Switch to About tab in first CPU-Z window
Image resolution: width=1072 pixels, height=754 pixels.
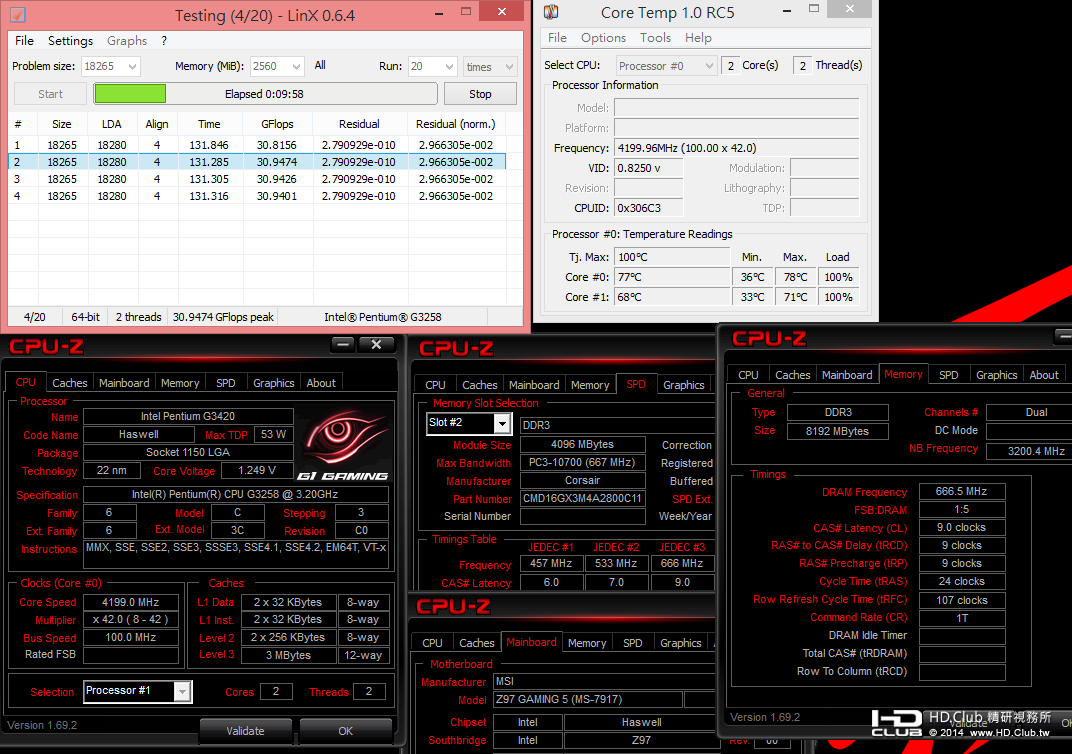[x=321, y=383]
